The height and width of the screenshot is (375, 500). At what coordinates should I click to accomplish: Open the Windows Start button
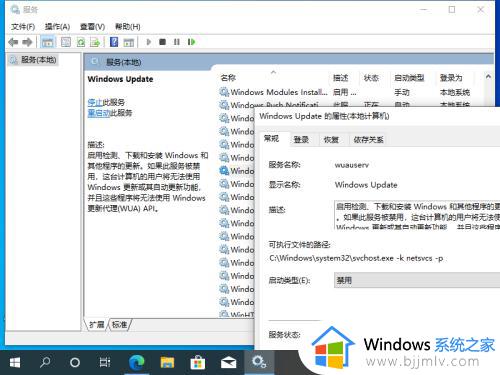pyautogui.click(x=15, y=362)
